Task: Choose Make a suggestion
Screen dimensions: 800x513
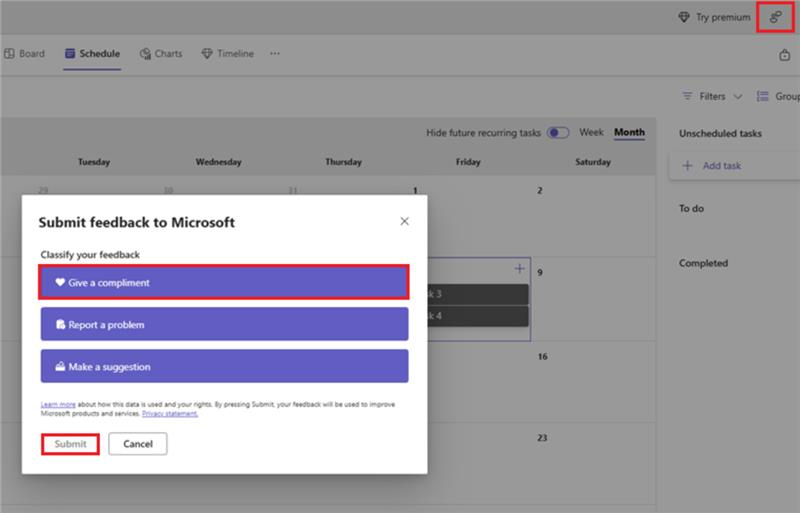Action: click(224, 366)
